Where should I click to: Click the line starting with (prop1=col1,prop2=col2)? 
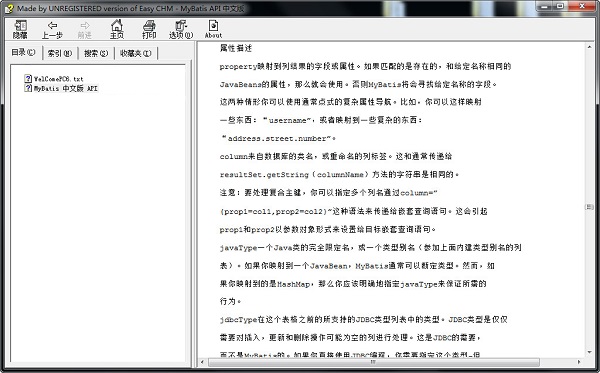pos(354,211)
